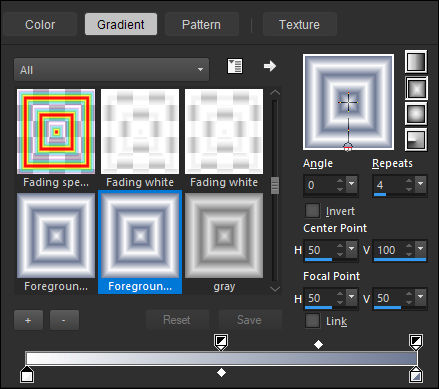Open the Focal Point V dropdown arrow
Image resolution: width=439 pixels, height=389 pixels.
pos(421,297)
